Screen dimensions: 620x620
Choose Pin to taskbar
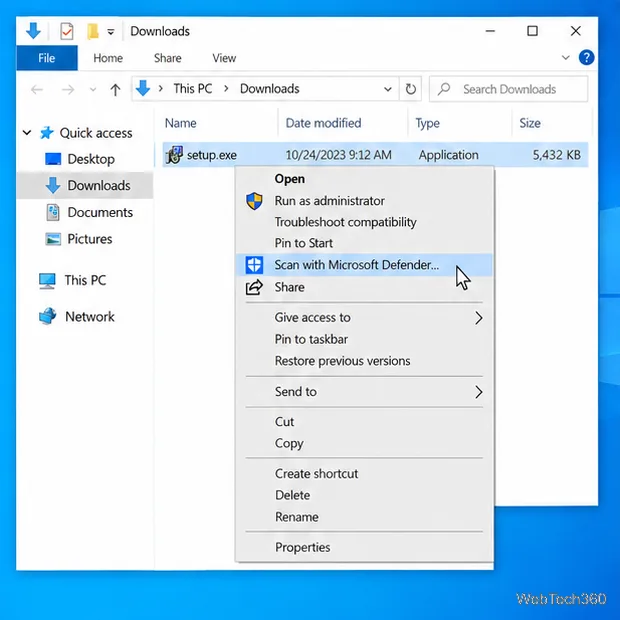coord(364,339)
